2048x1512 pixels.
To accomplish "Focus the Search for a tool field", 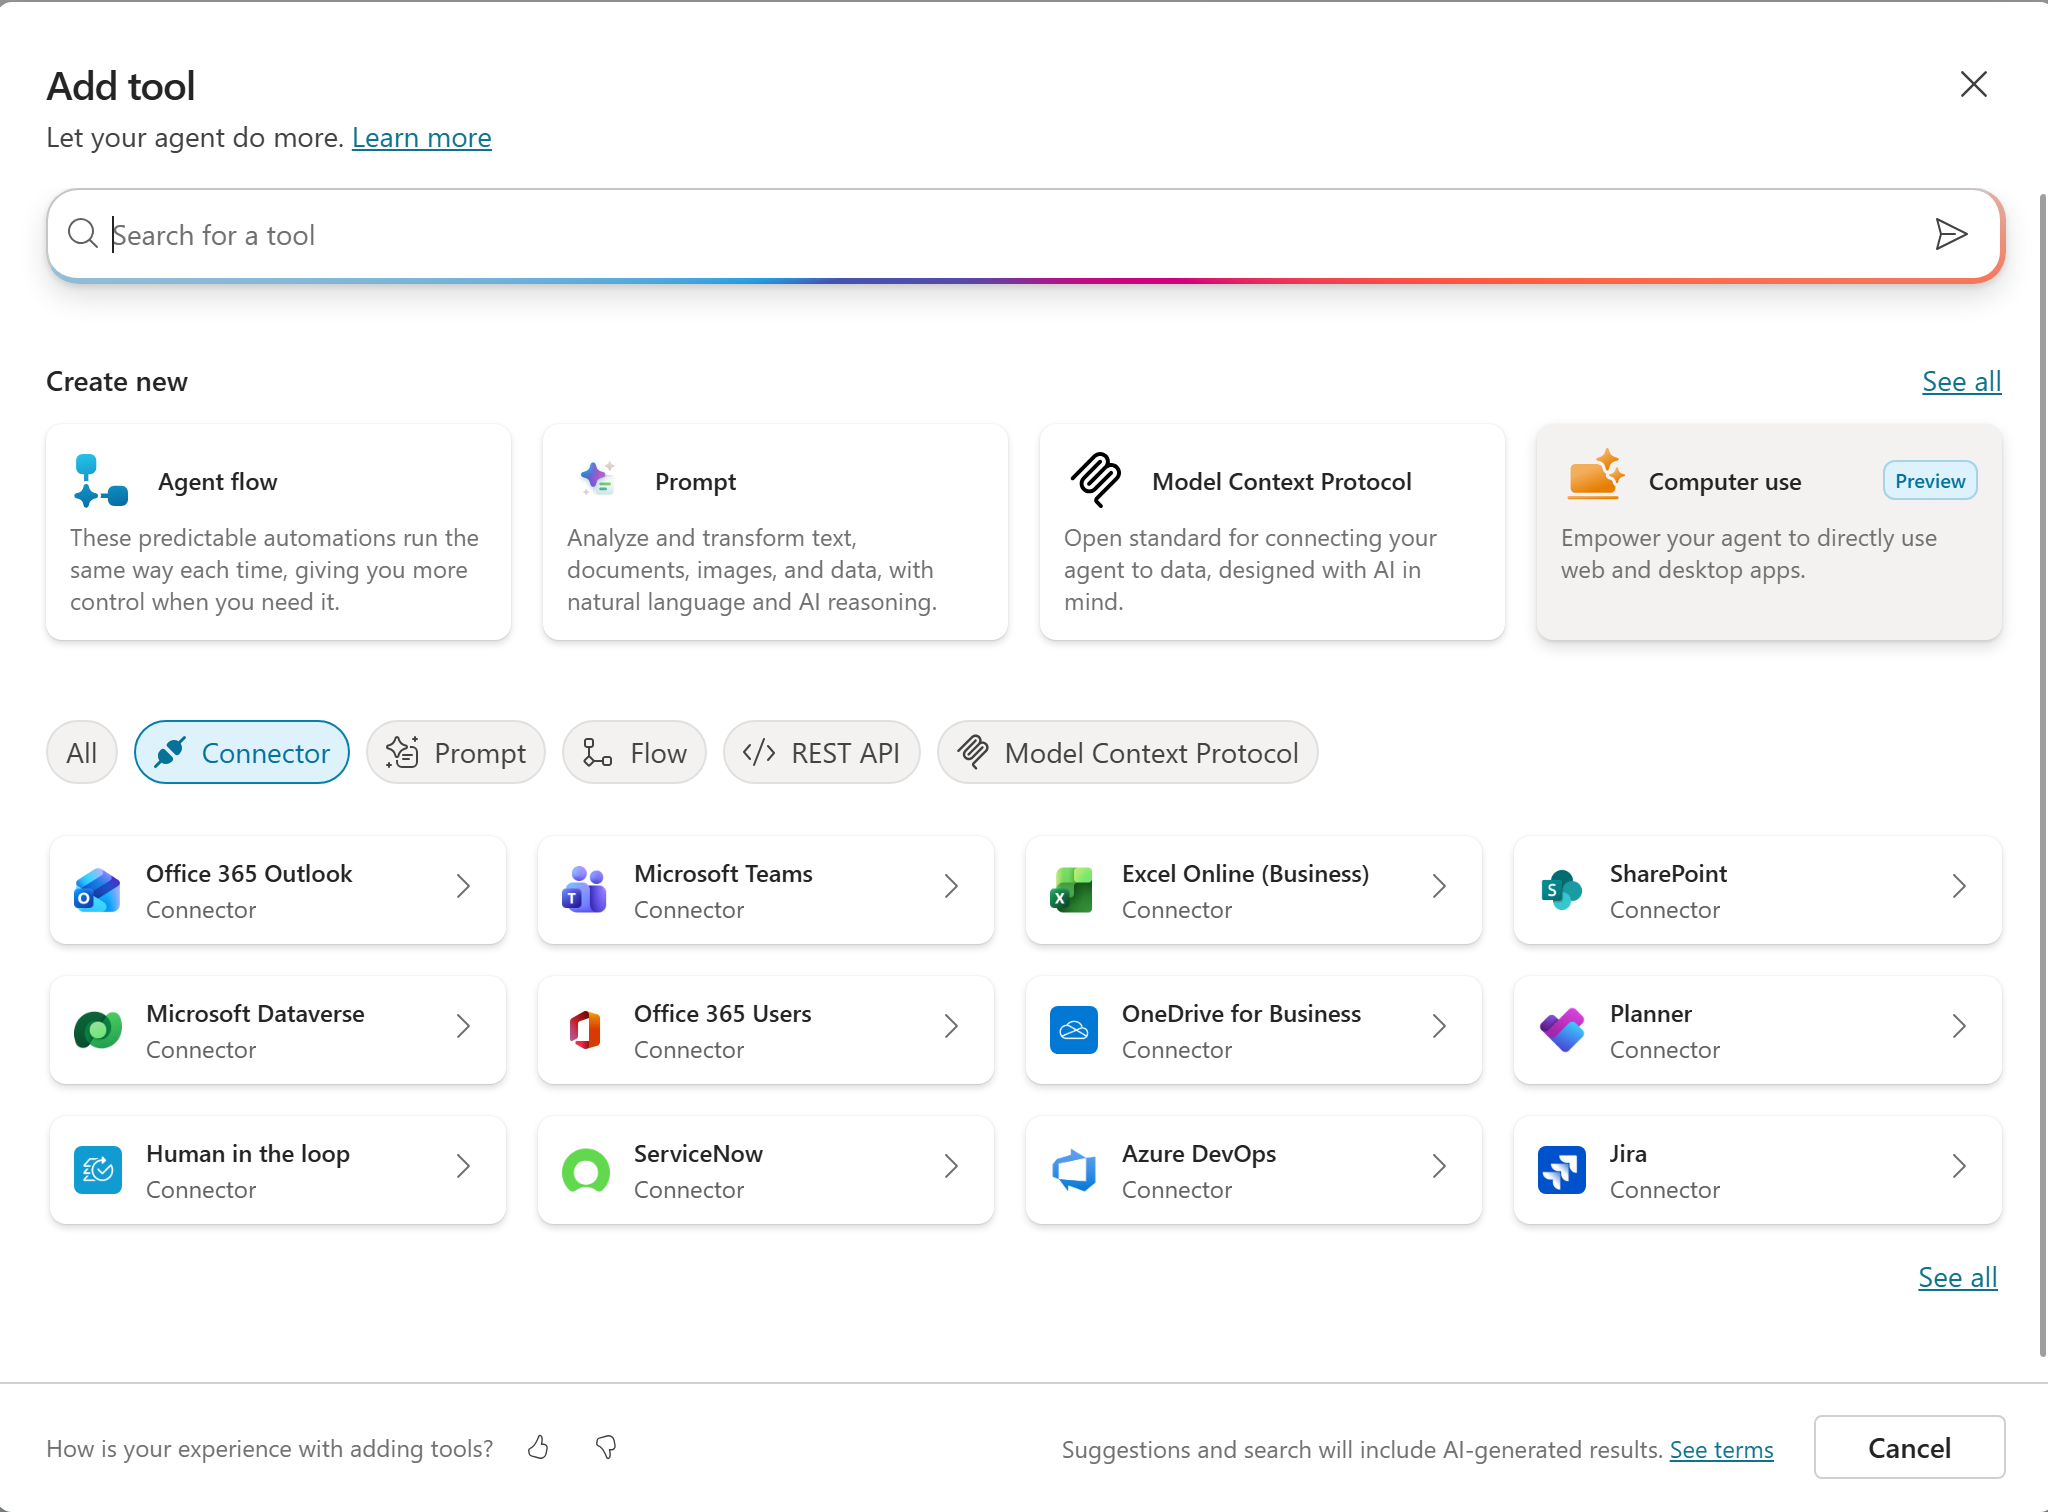I will [x=1000, y=235].
